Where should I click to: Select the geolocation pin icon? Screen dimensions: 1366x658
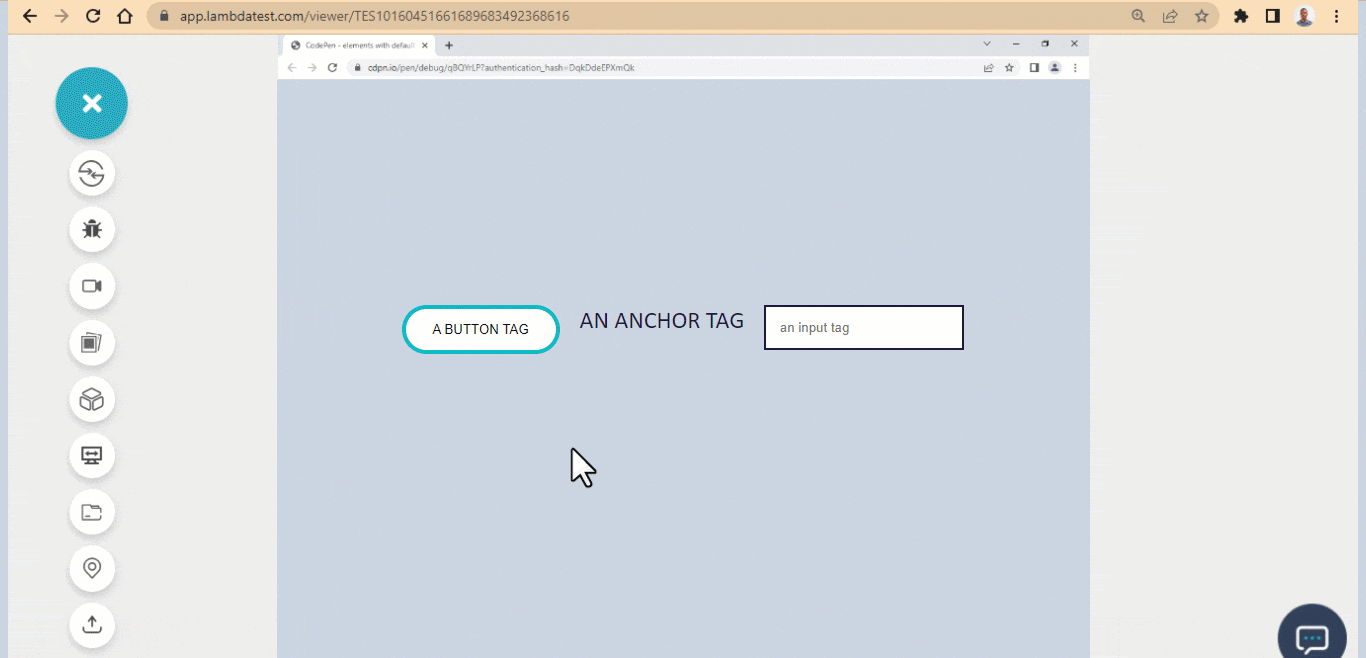[x=92, y=569]
